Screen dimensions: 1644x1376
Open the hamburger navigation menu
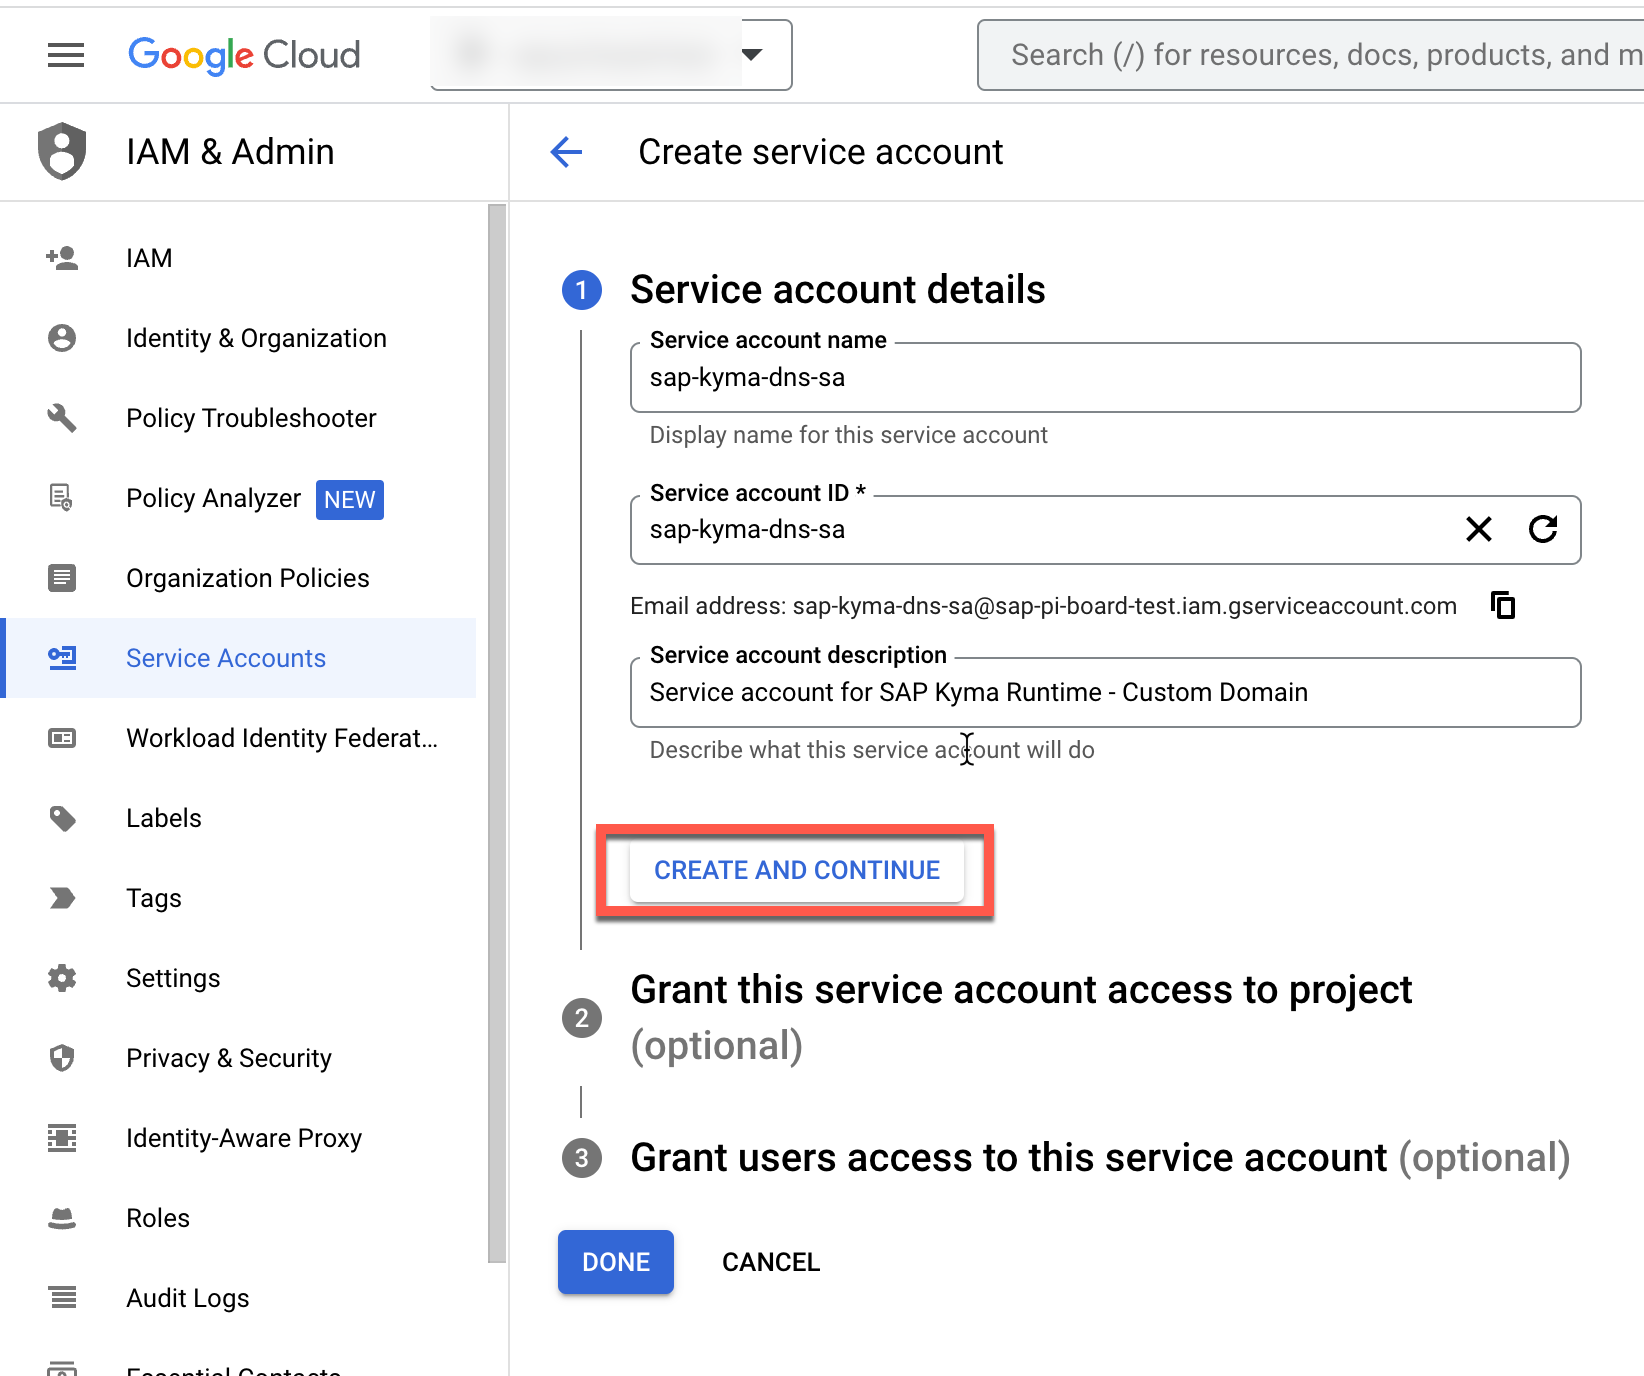[x=66, y=55]
